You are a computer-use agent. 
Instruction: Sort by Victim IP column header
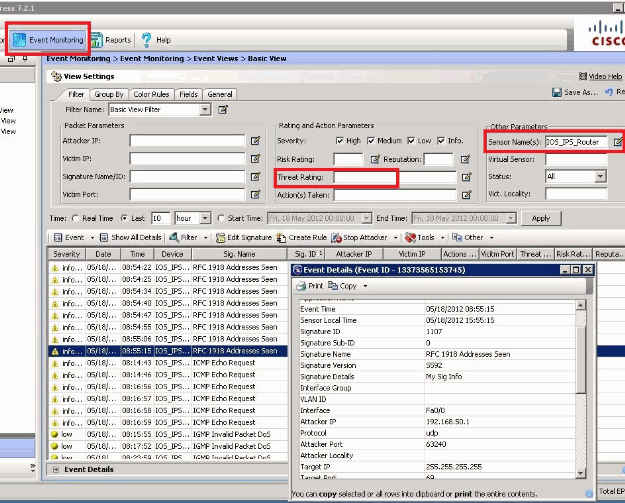point(412,254)
